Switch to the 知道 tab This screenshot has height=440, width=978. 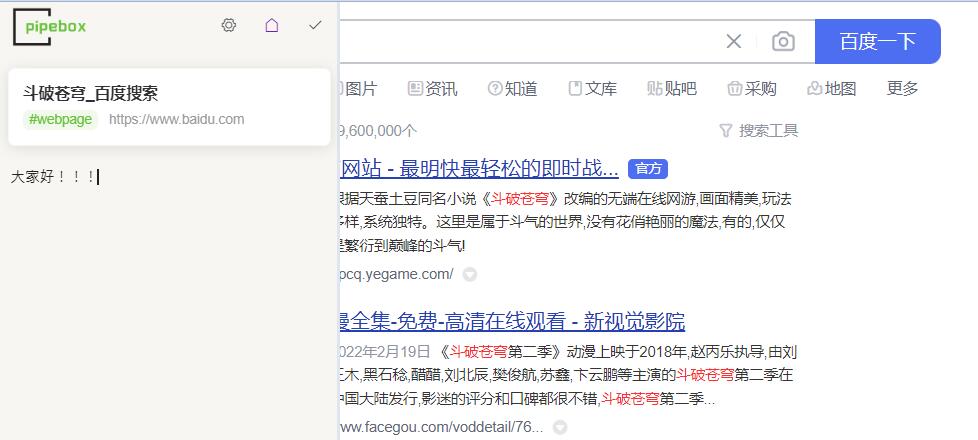point(512,89)
